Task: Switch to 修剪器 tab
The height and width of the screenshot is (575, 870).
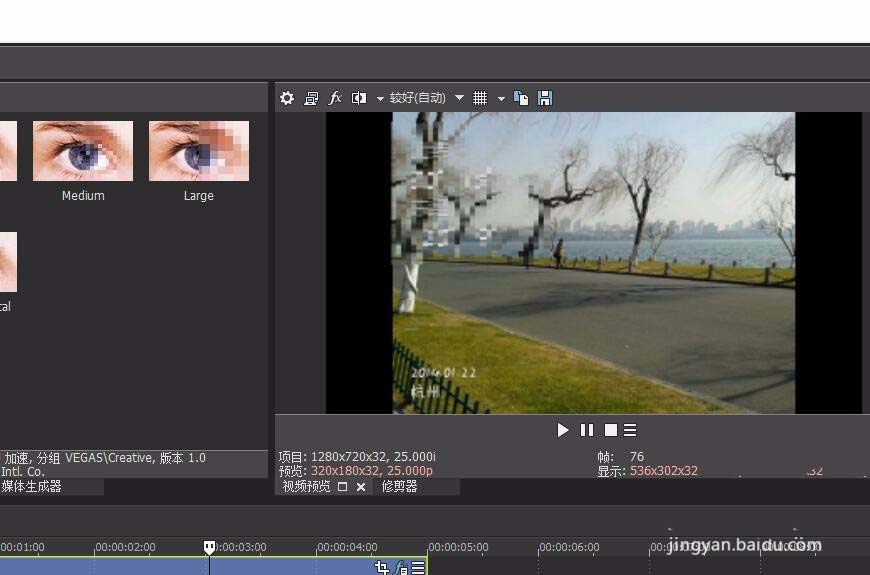Action: point(399,487)
